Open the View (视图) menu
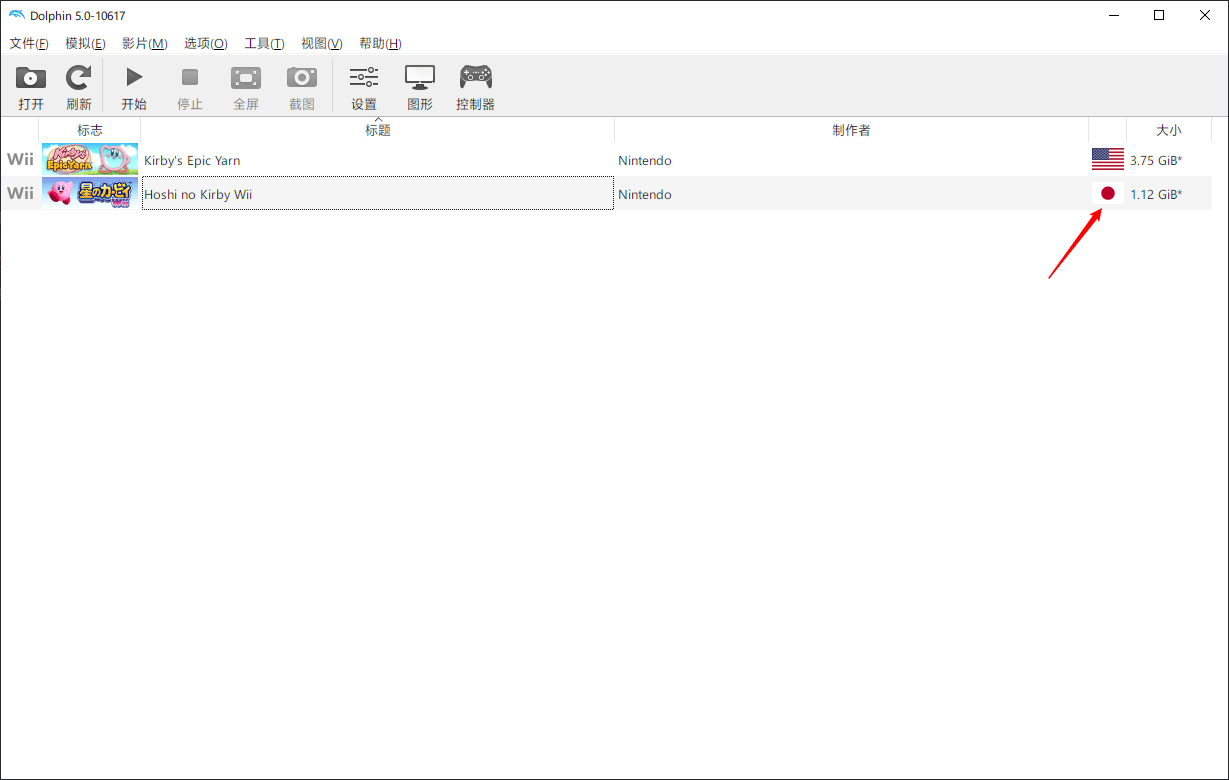Screen dimensions: 1229x780 (x=321, y=43)
